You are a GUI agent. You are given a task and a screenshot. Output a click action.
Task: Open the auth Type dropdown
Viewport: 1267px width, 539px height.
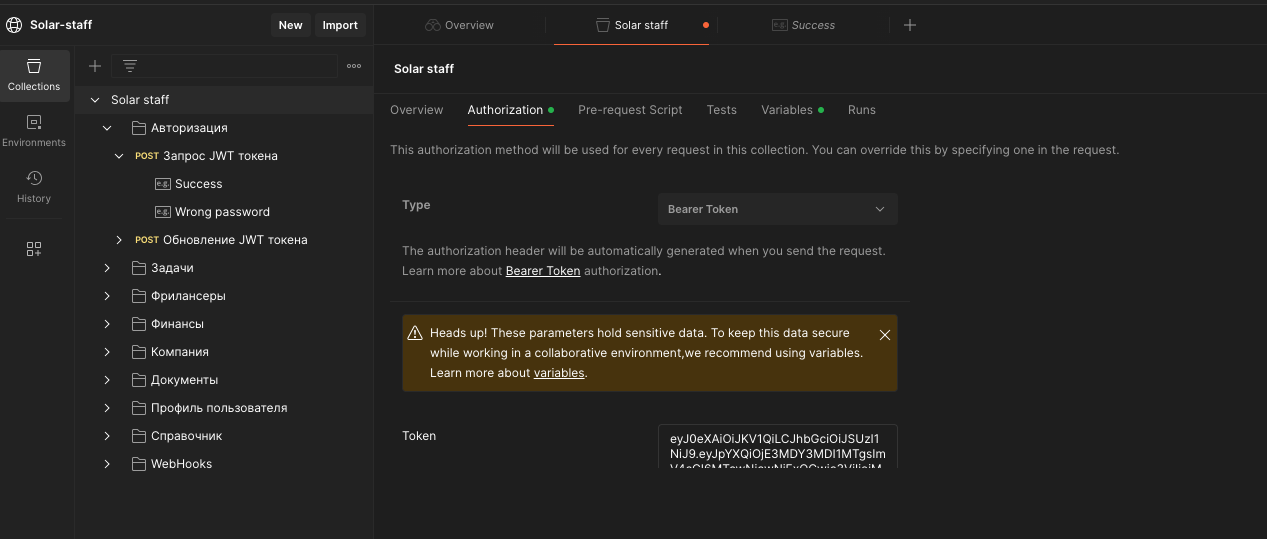coord(777,209)
